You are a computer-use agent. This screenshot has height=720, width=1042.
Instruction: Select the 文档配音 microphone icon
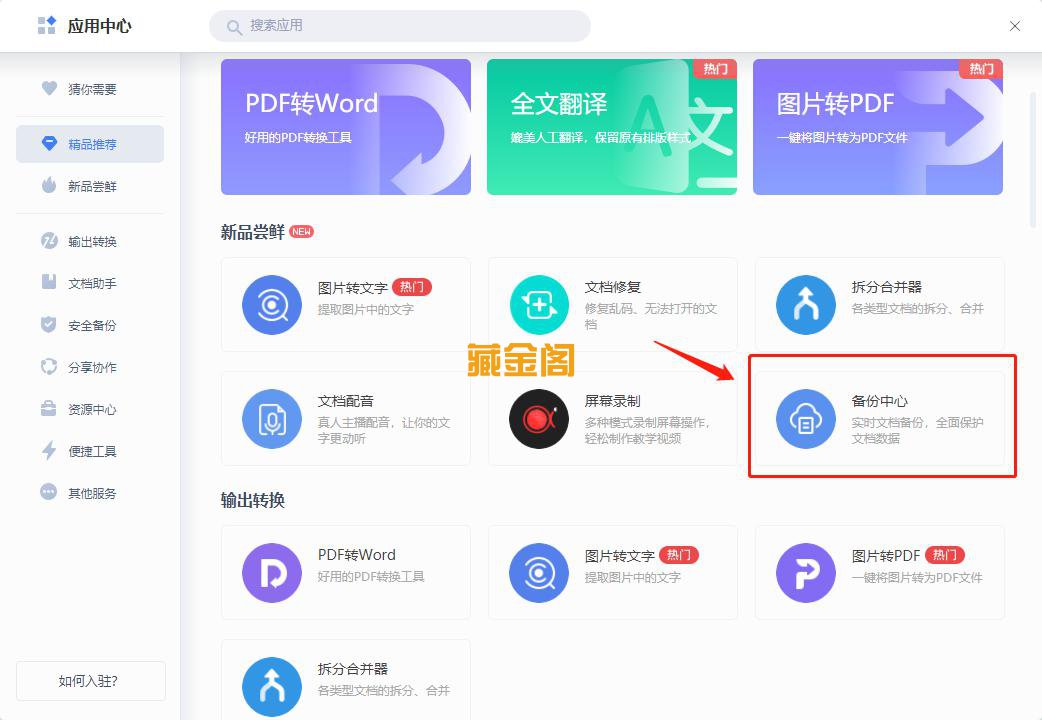click(270, 419)
